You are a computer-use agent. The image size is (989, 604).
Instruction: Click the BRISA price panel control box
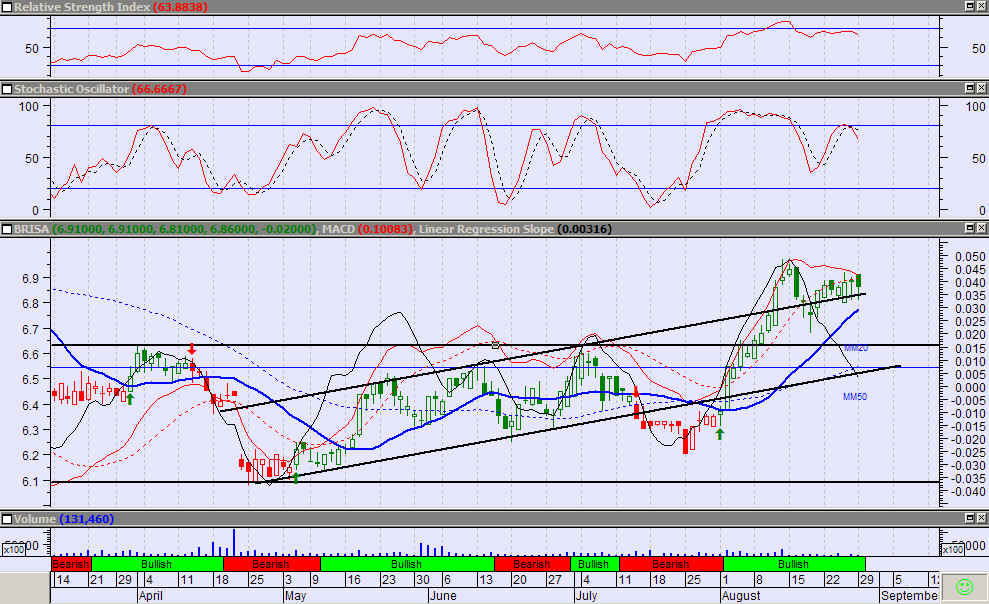[x=7, y=229]
